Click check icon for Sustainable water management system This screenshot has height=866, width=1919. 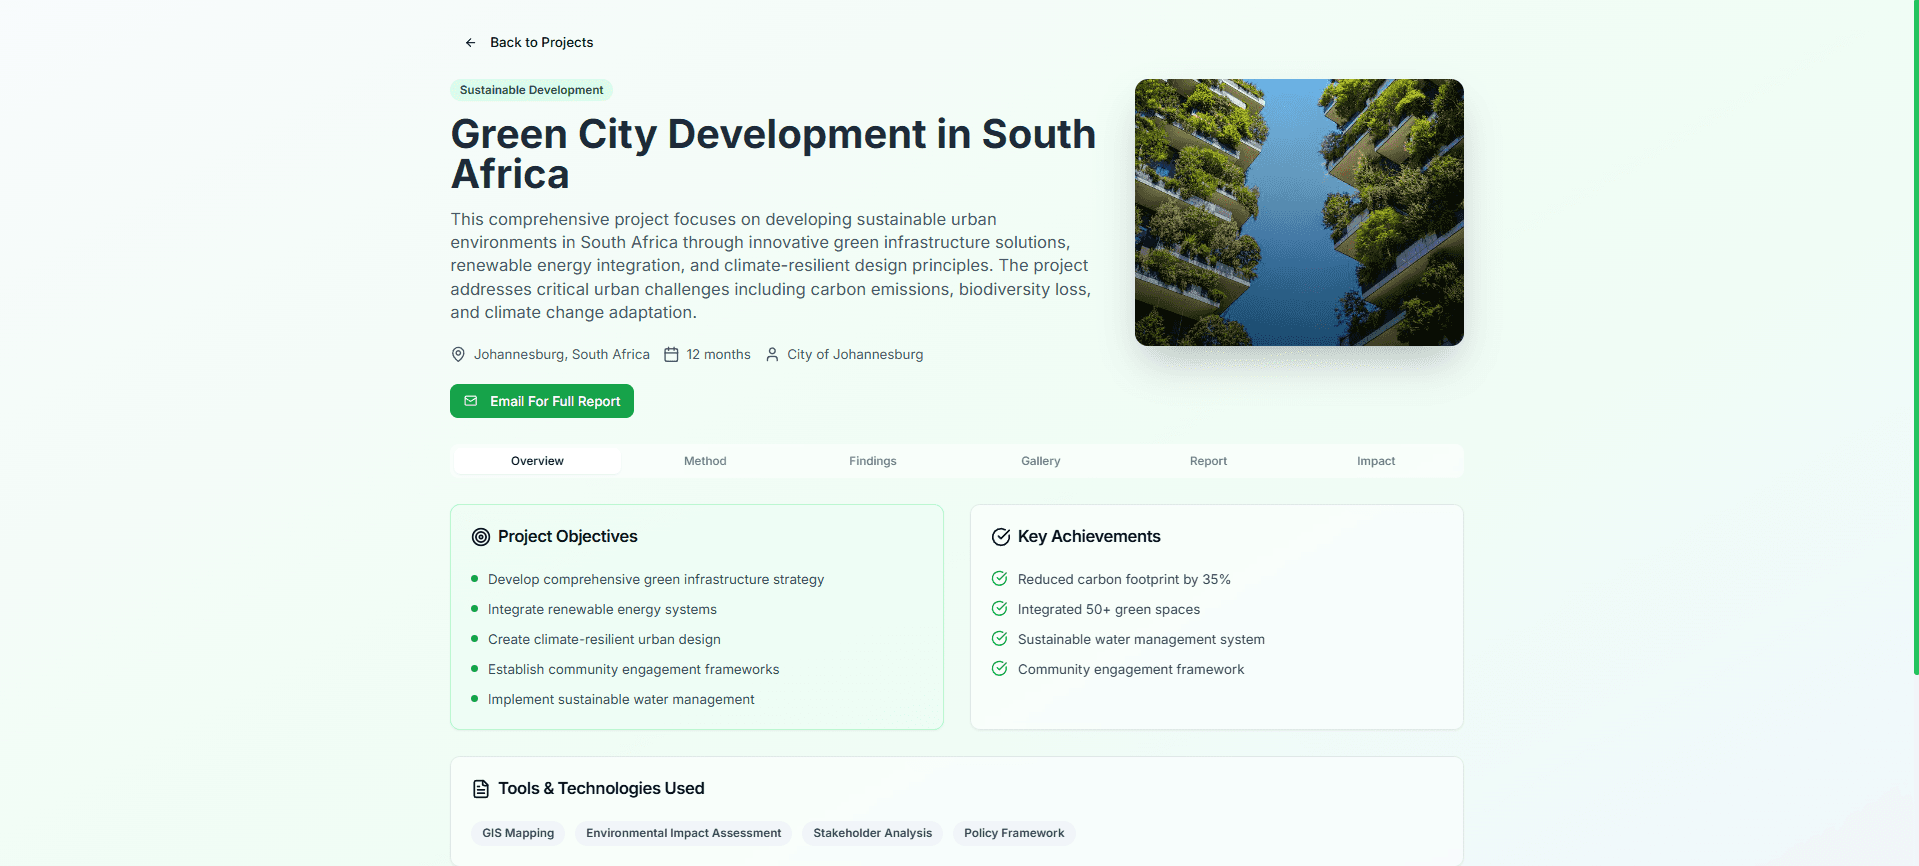[999, 639]
